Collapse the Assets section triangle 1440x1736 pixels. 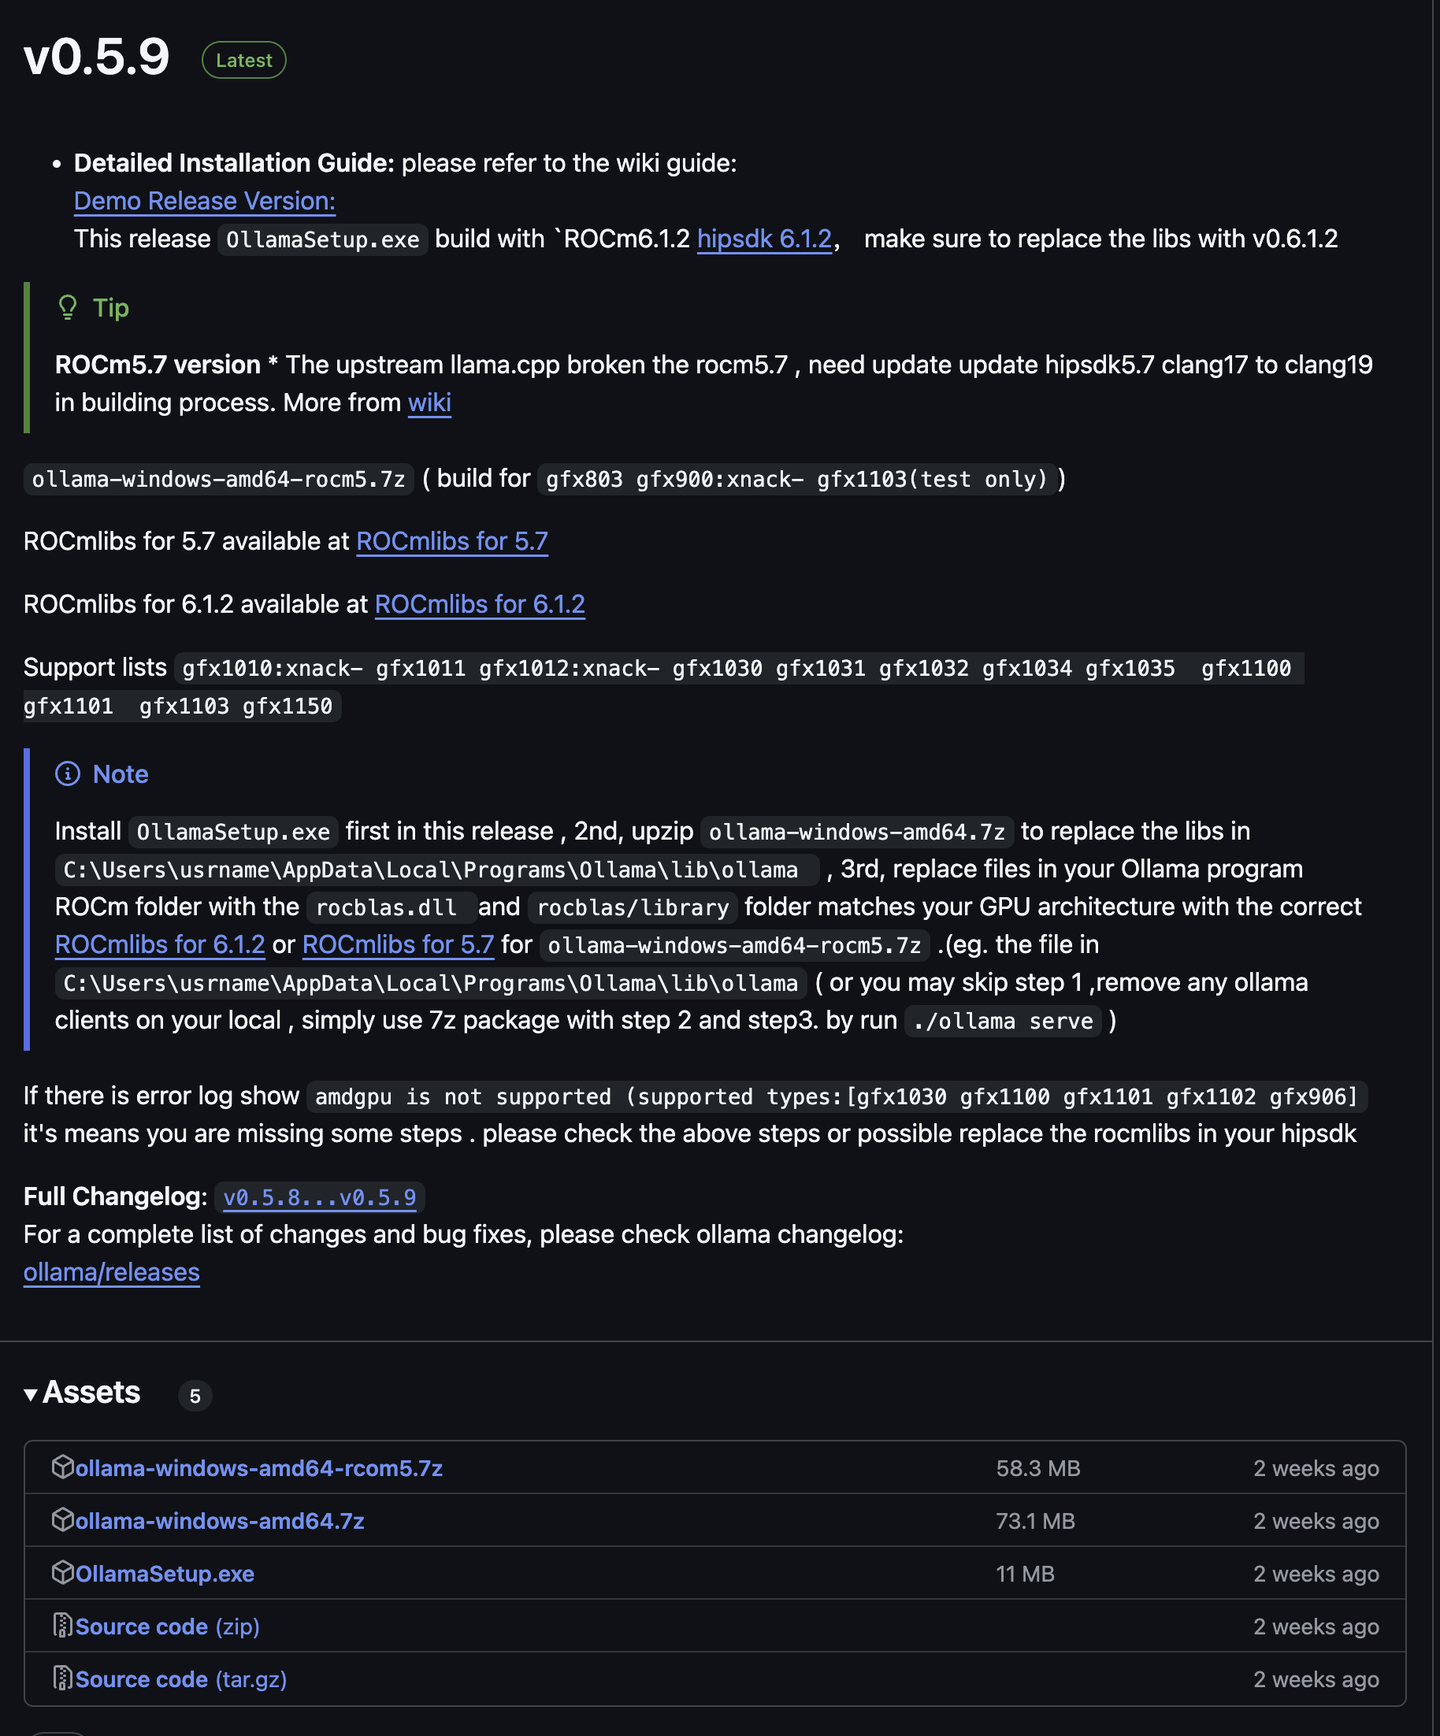pos(31,1394)
